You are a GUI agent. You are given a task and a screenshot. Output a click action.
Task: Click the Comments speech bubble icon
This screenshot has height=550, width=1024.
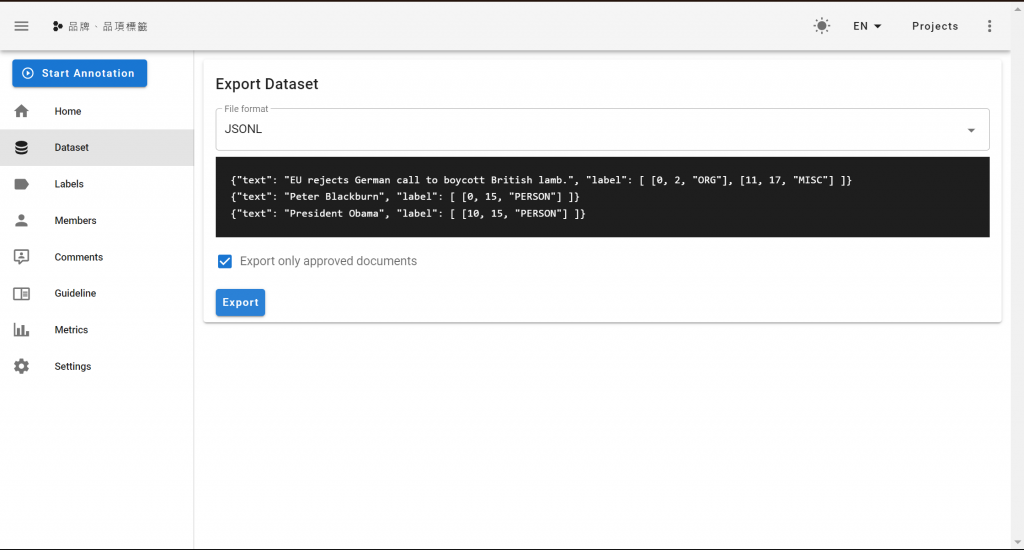pos(22,257)
